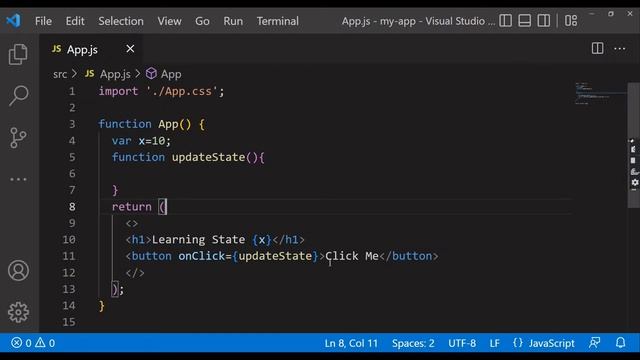Click the Ln 8, Col 11 status item
The height and width of the screenshot is (360, 640).
click(x=351, y=343)
